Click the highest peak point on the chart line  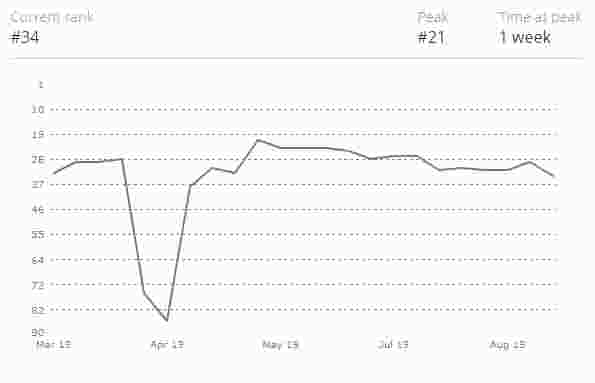pos(258,140)
